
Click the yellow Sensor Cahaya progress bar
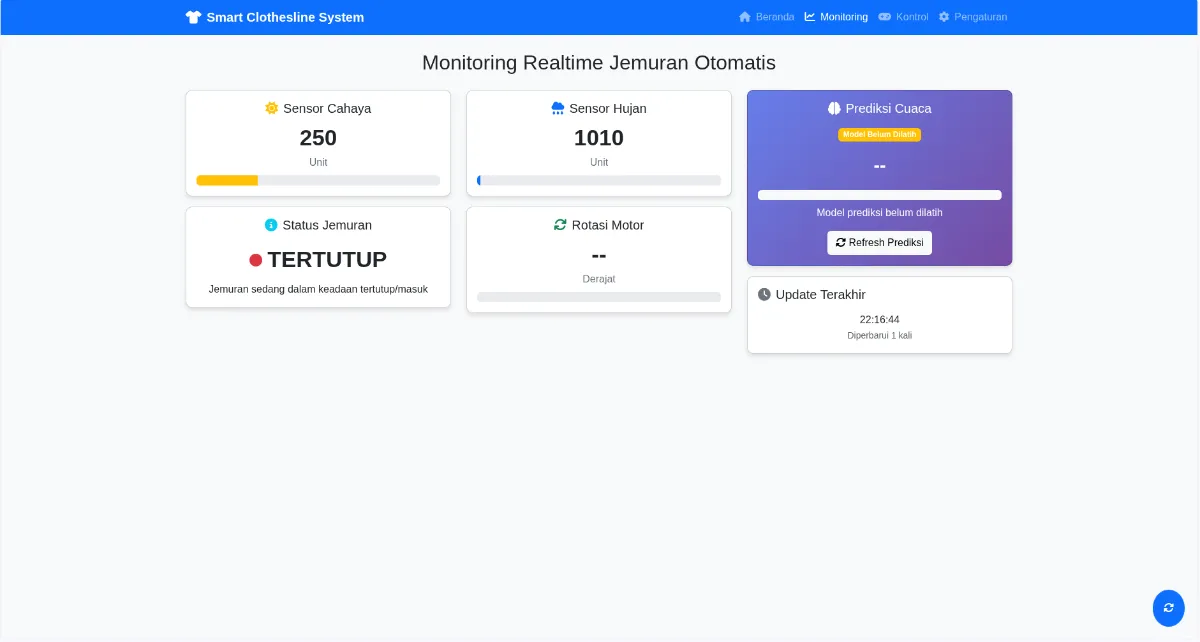point(318,181)
